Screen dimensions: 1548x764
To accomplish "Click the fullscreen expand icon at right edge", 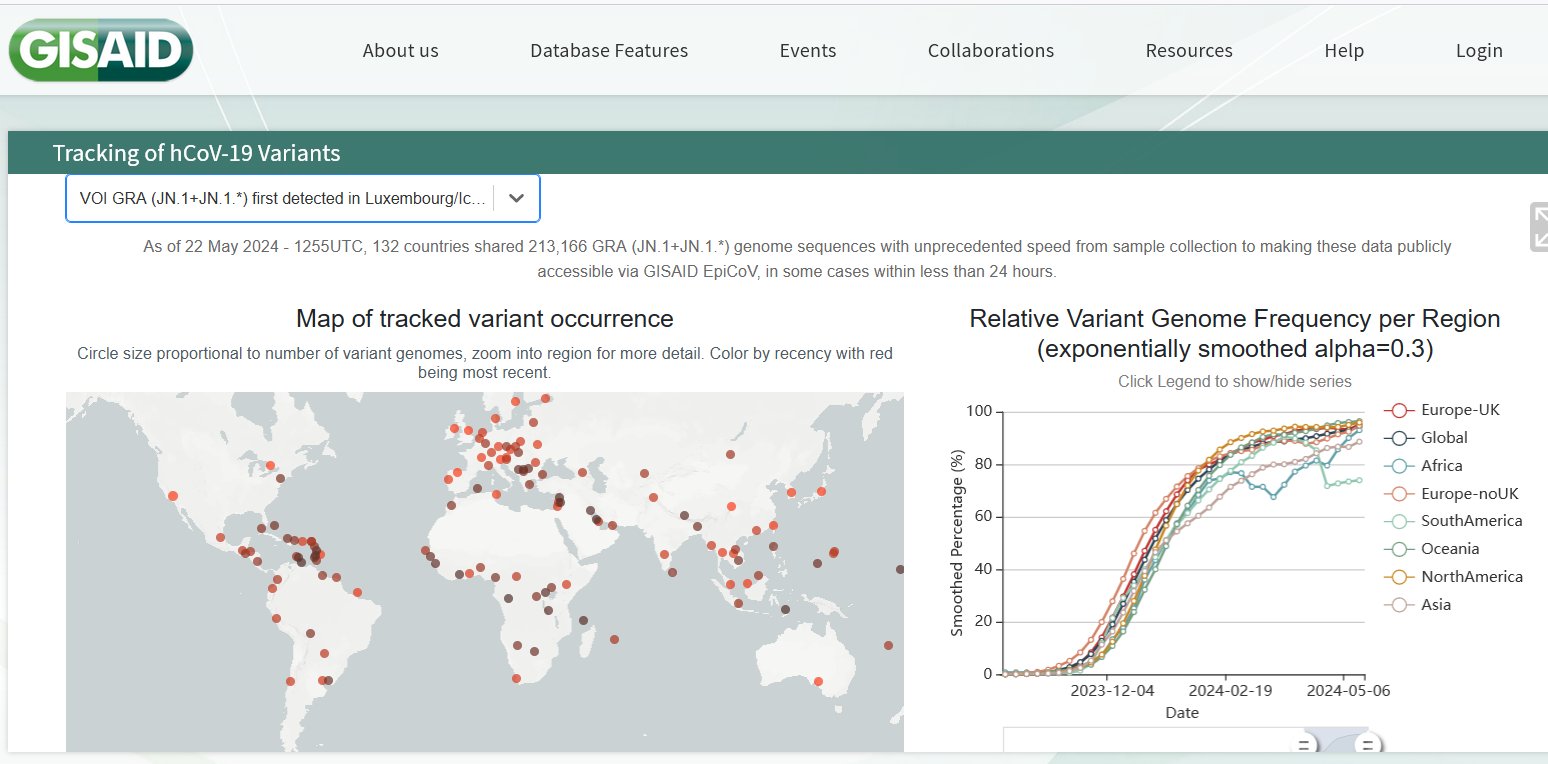I will [x=1539, y=226].
